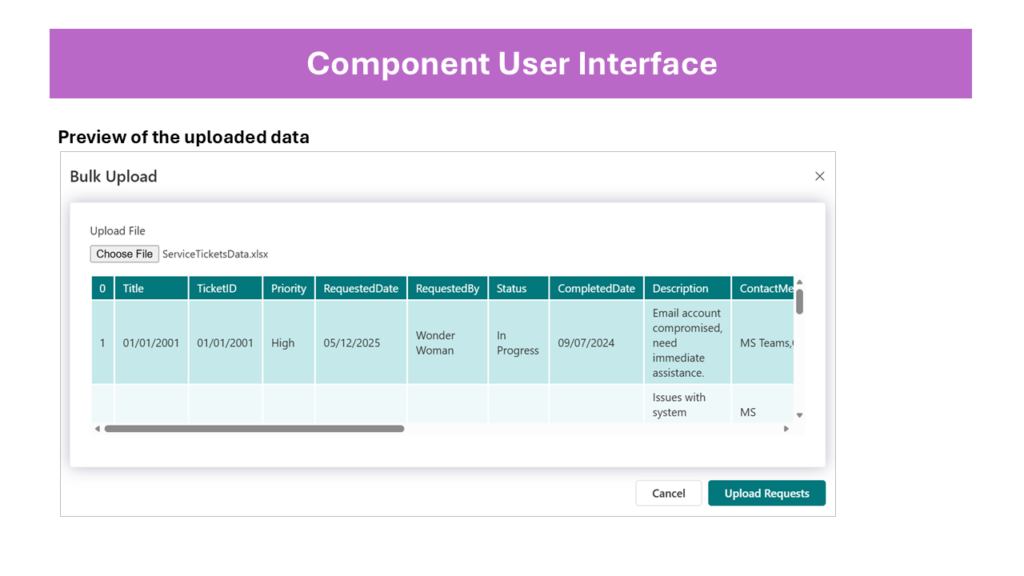Viewport: 1024px width, 576px height.
Task: Click the RequestedDate column header
Action: [361, 288]
